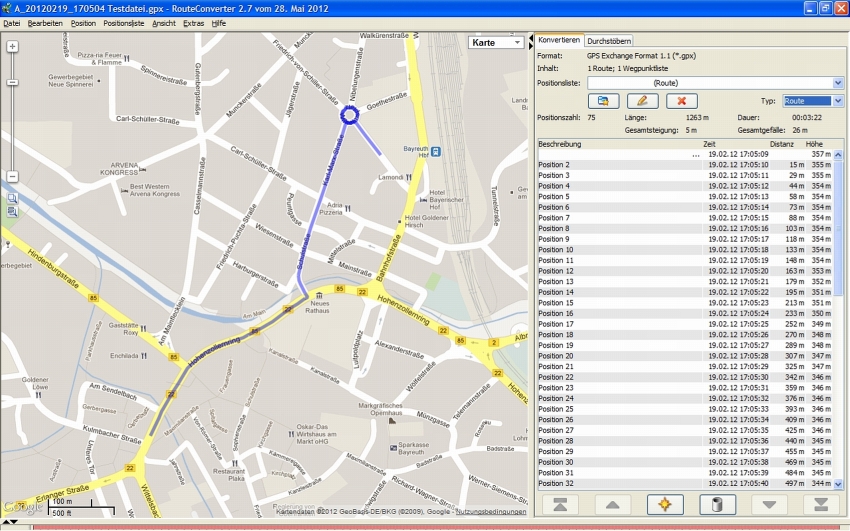Click the map zoom slider handle
850x531 pixels.
(x=12, y=82)
